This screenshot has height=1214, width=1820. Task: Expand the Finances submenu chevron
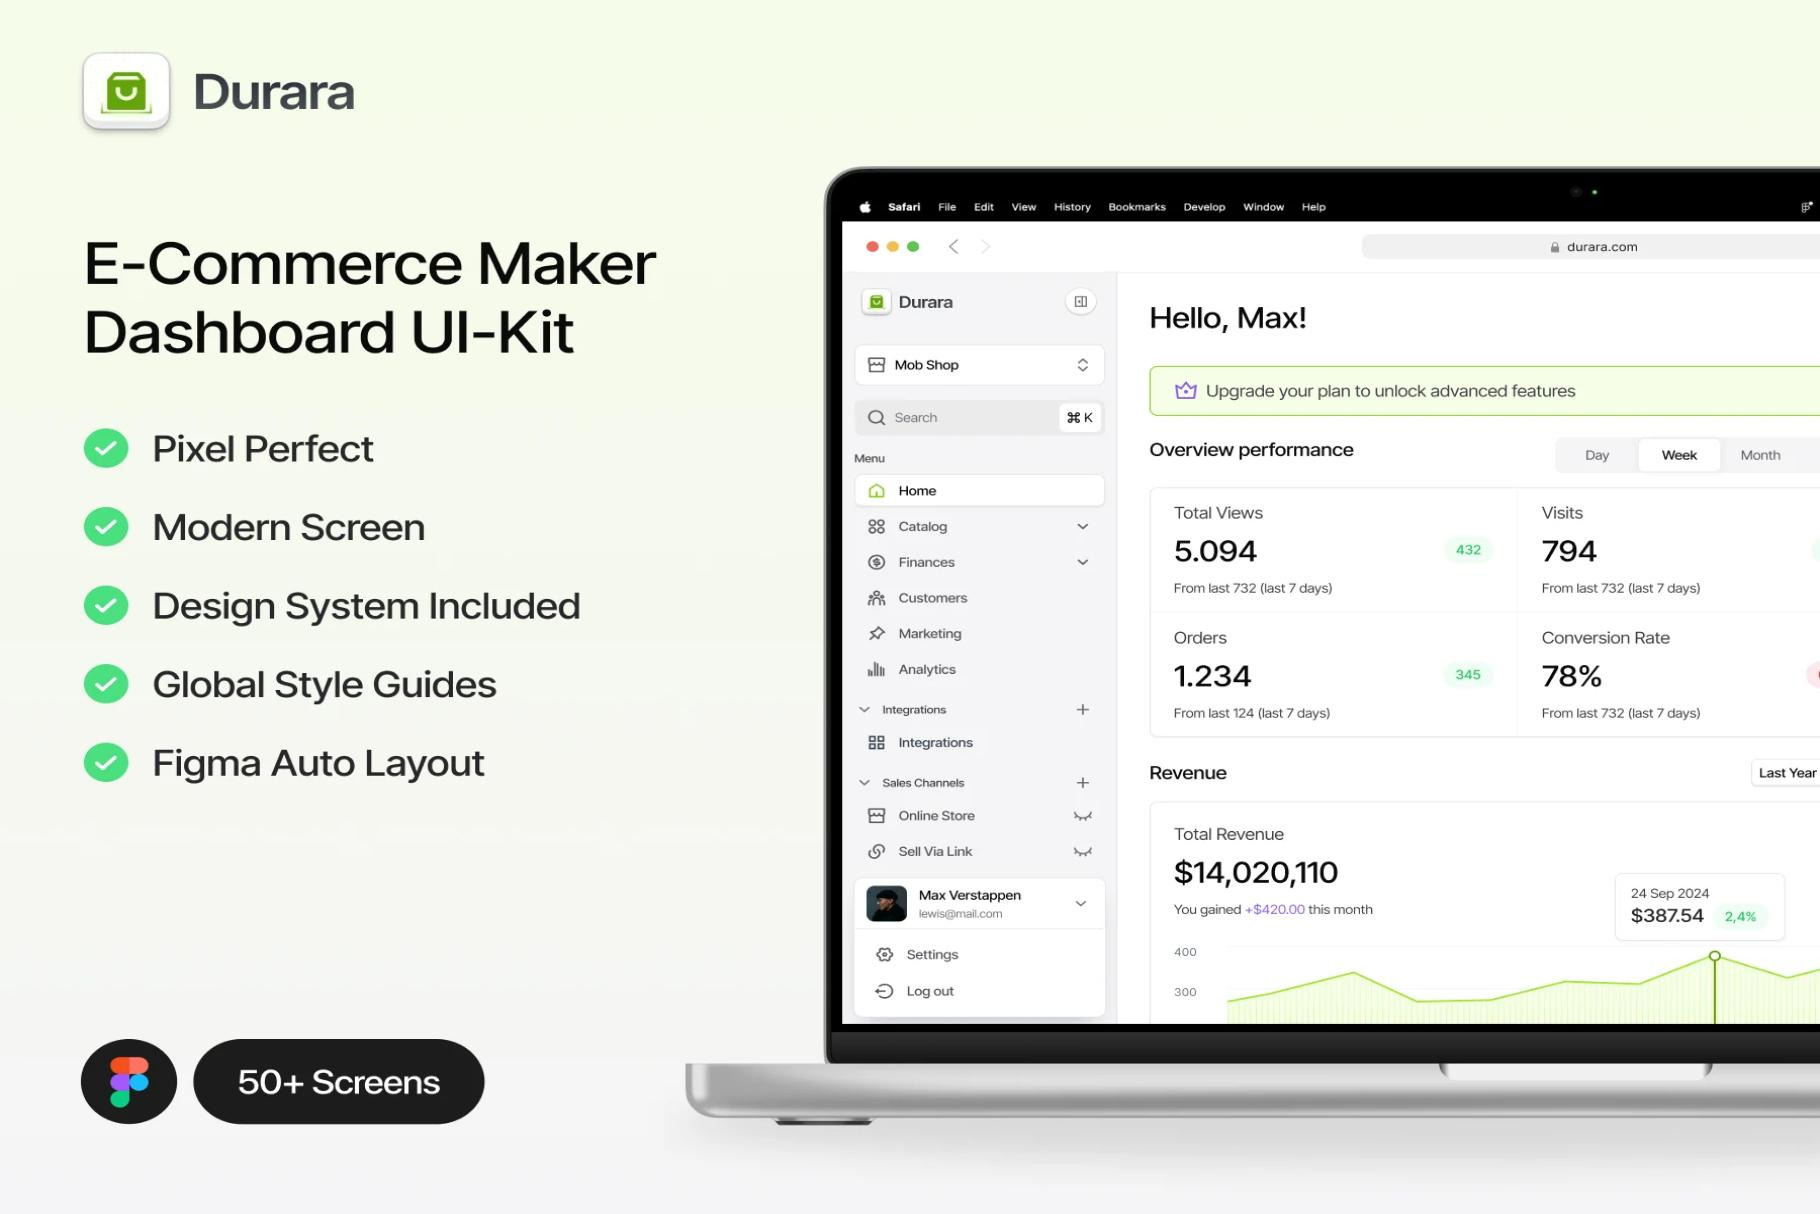tap(1082, 563)
